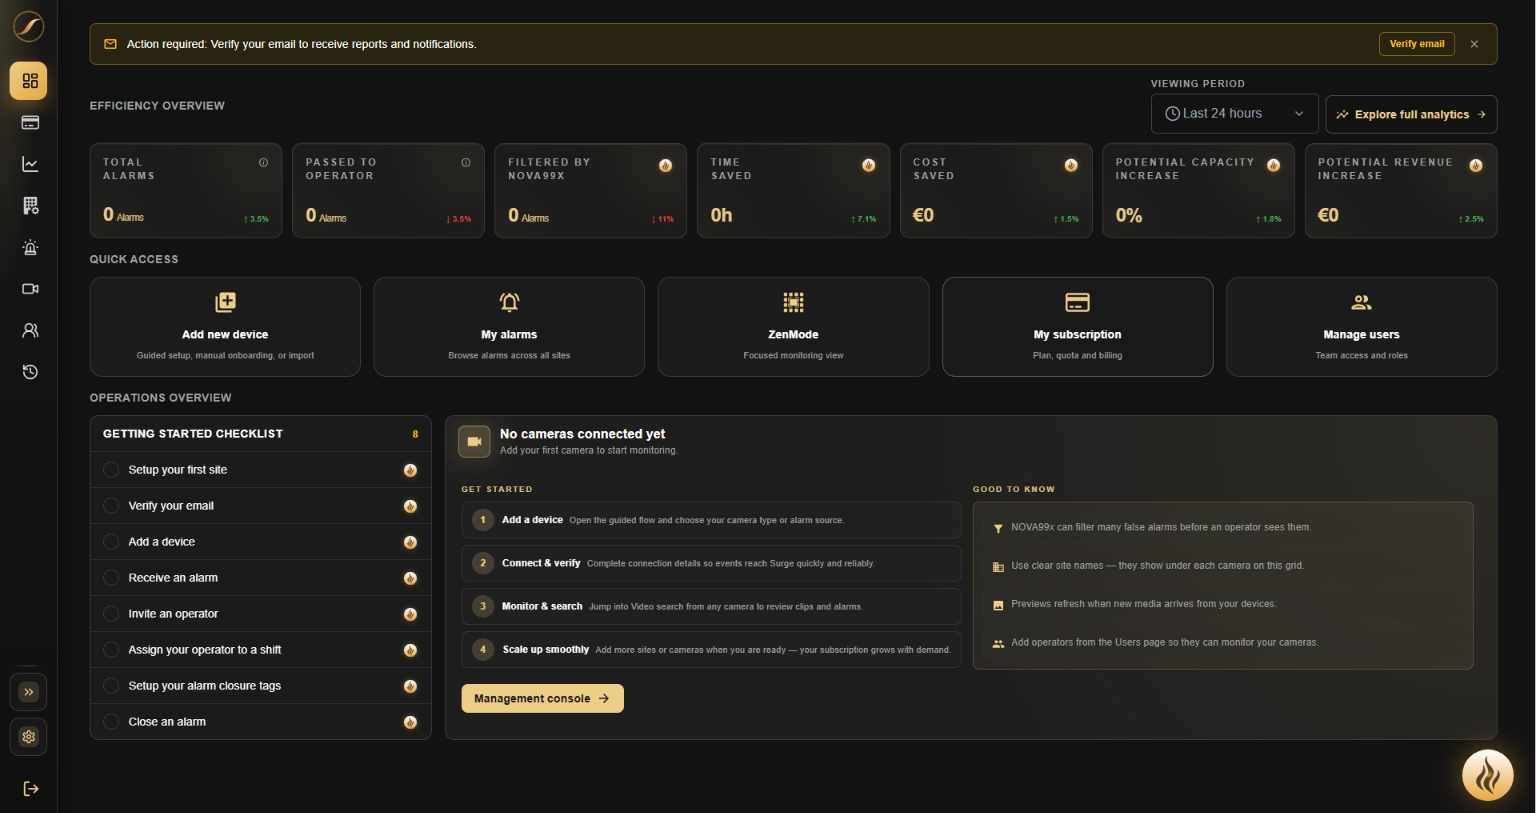
Task: Open the My alarms quick access card
Action: (x=509, y=327)
